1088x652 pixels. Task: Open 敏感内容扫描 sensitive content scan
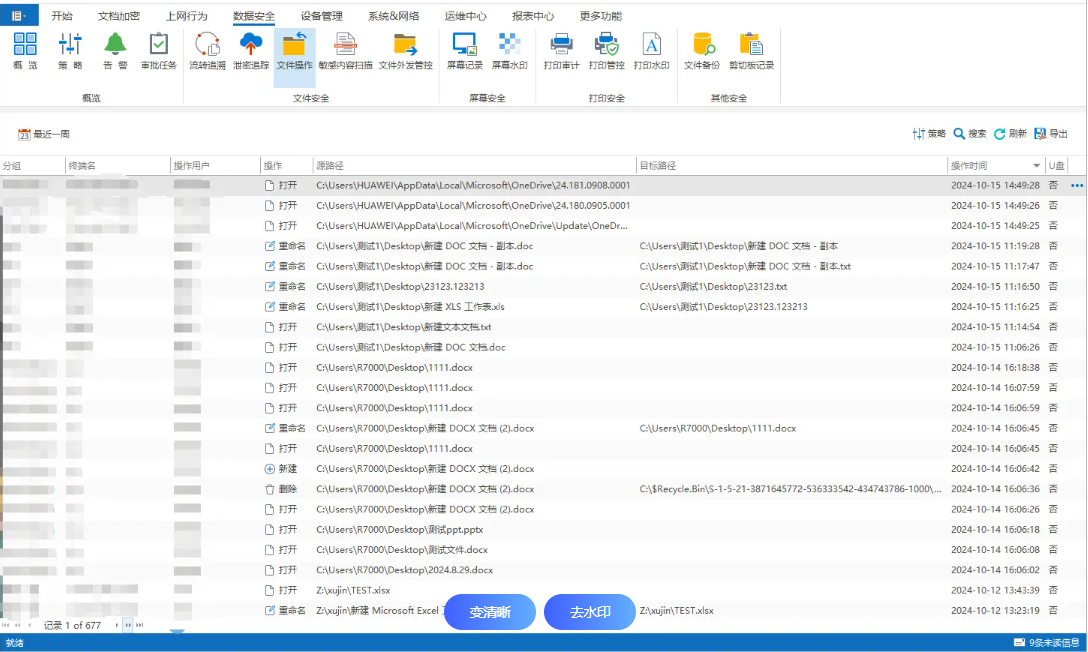tap(345, 50)
